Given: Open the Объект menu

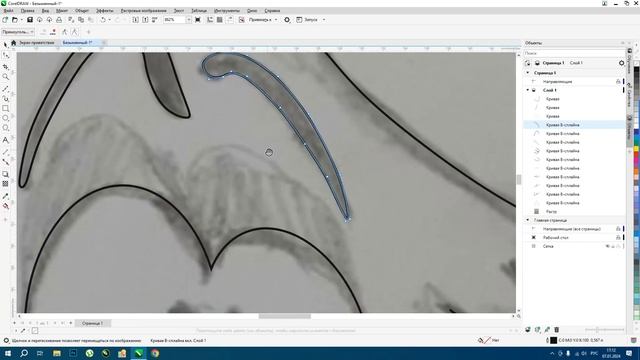Looking at the screenshot, I should coord(82,11).
